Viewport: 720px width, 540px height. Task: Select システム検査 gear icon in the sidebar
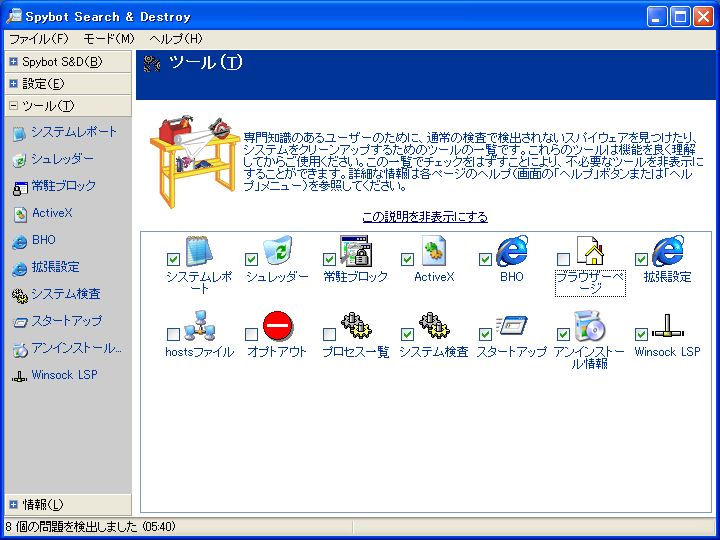pos(19,296)
